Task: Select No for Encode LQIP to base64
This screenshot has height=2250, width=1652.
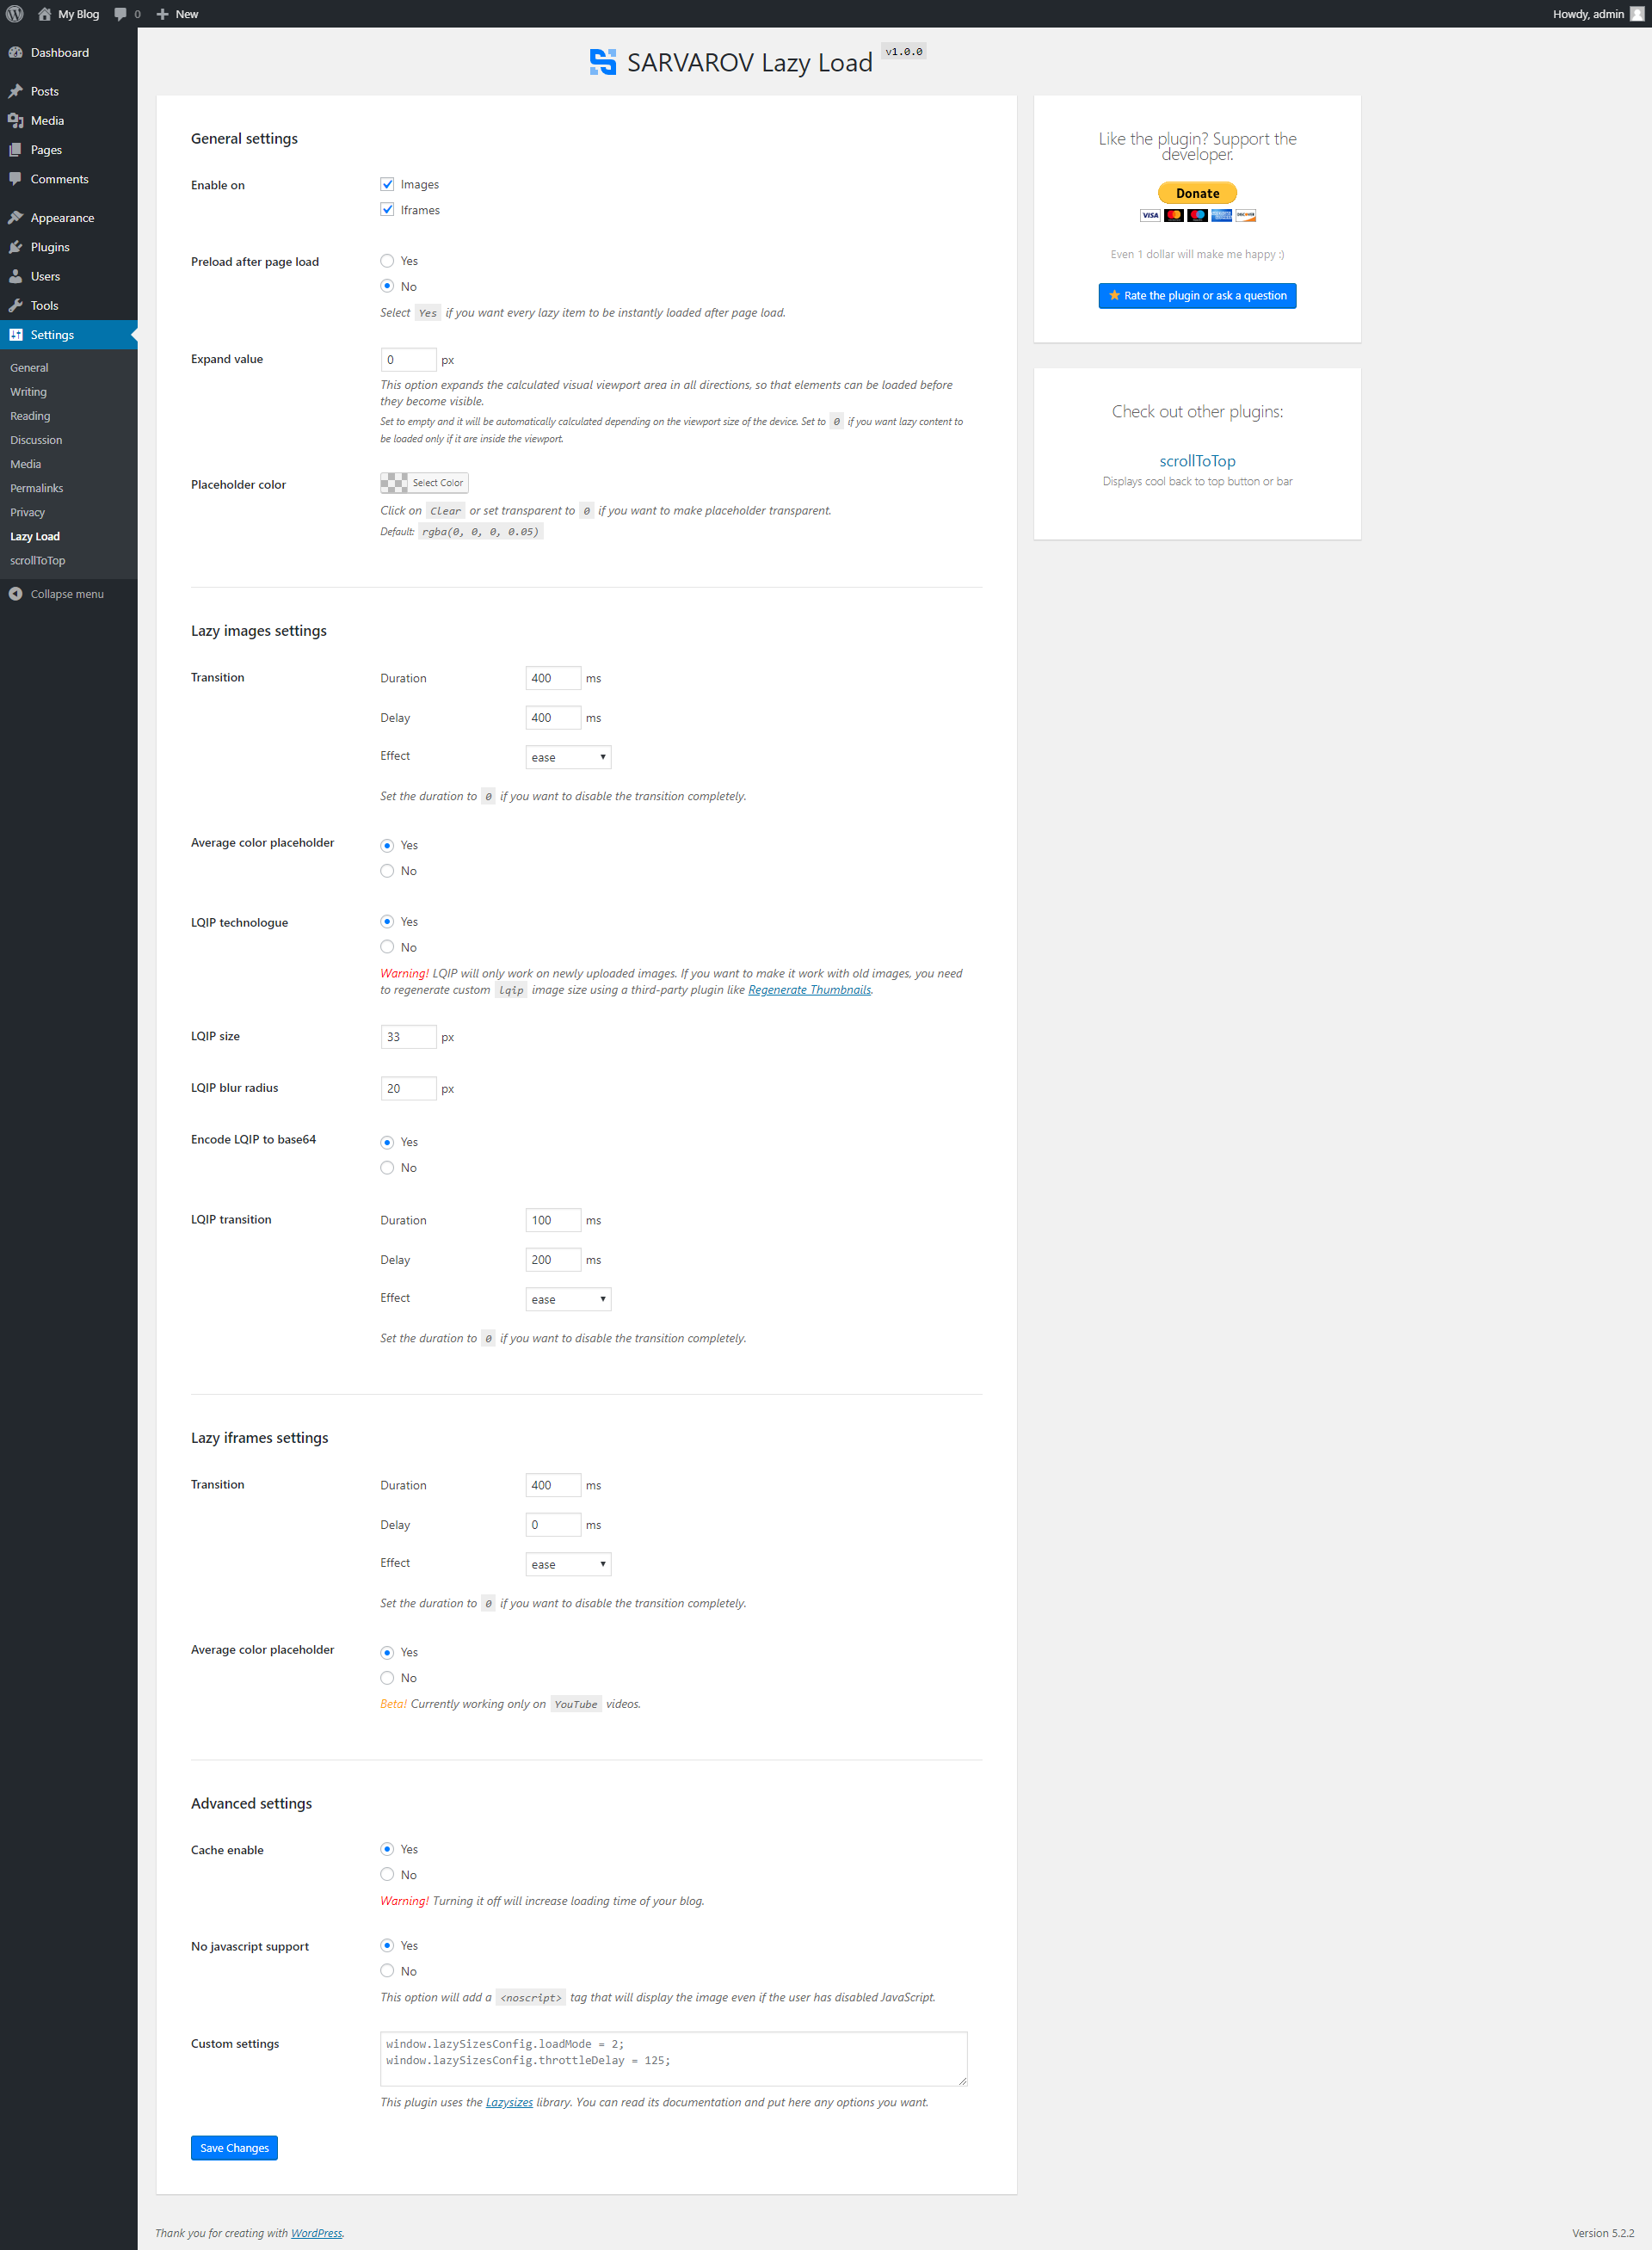Action: pos(387,1168)
